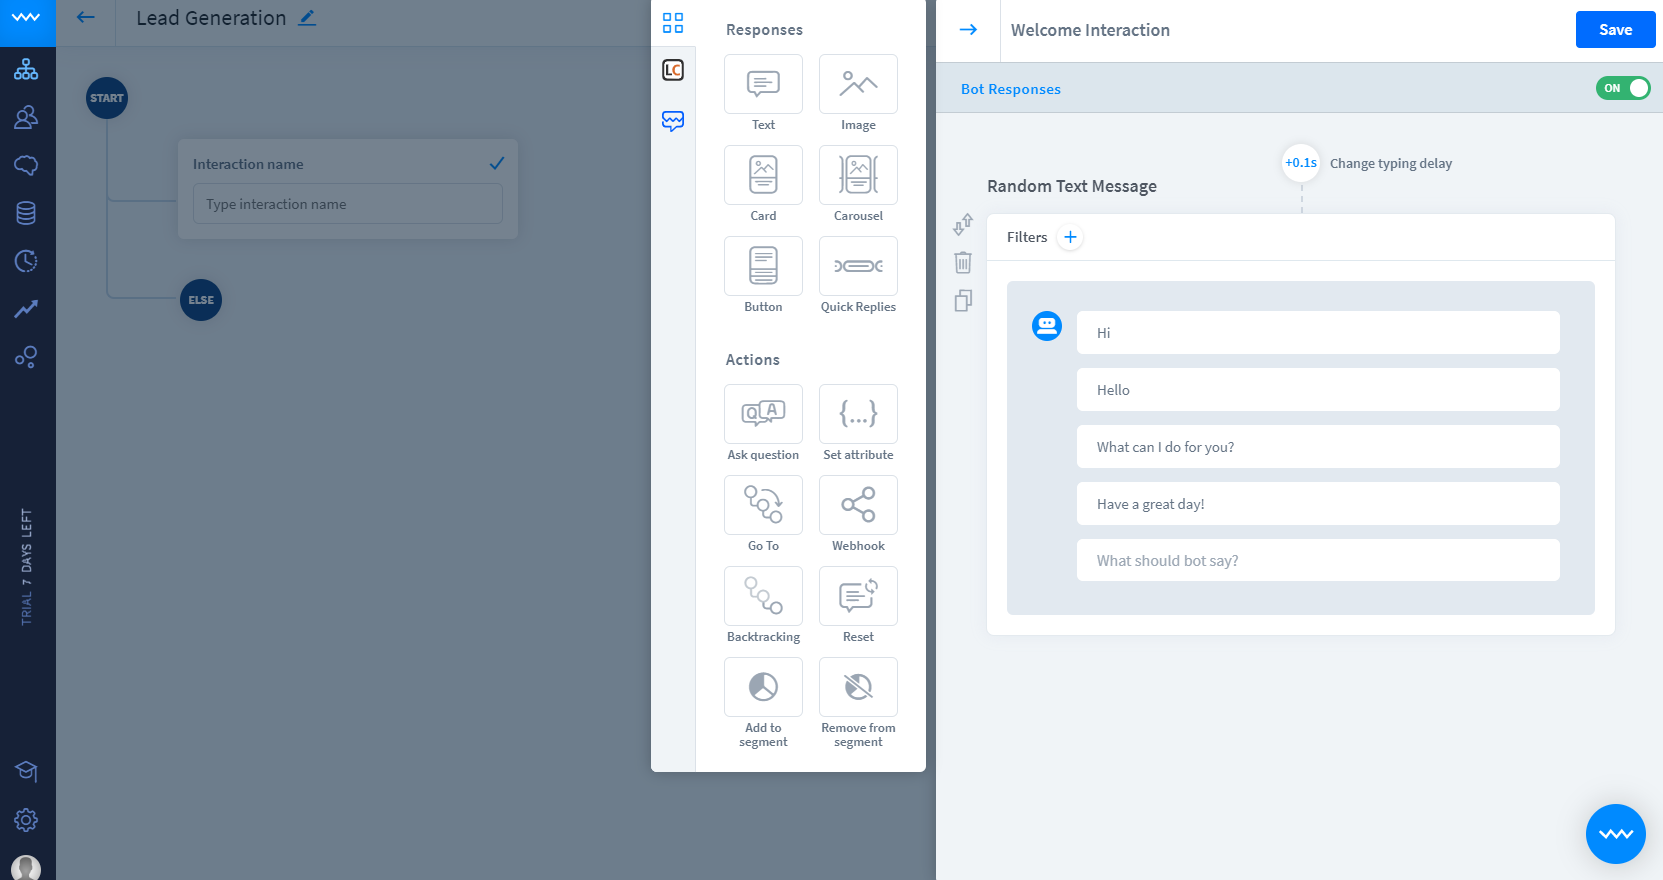
Task: Select the START node
Action: pyautogui.click(x=107, y=98)
